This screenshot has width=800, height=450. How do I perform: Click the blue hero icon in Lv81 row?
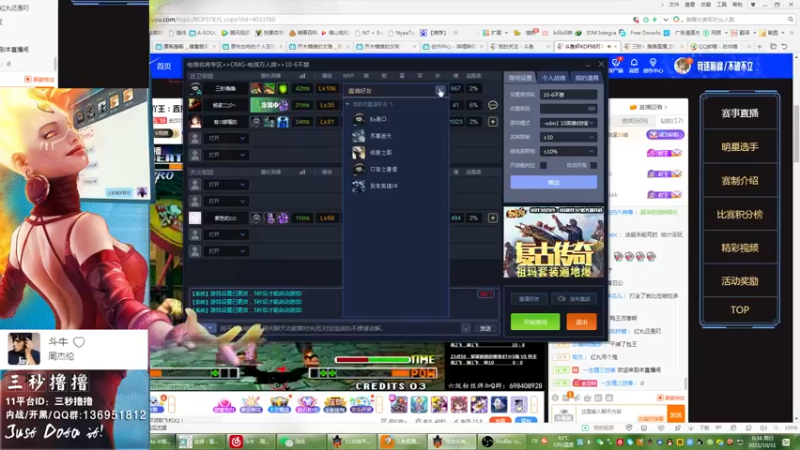point(283,121)
